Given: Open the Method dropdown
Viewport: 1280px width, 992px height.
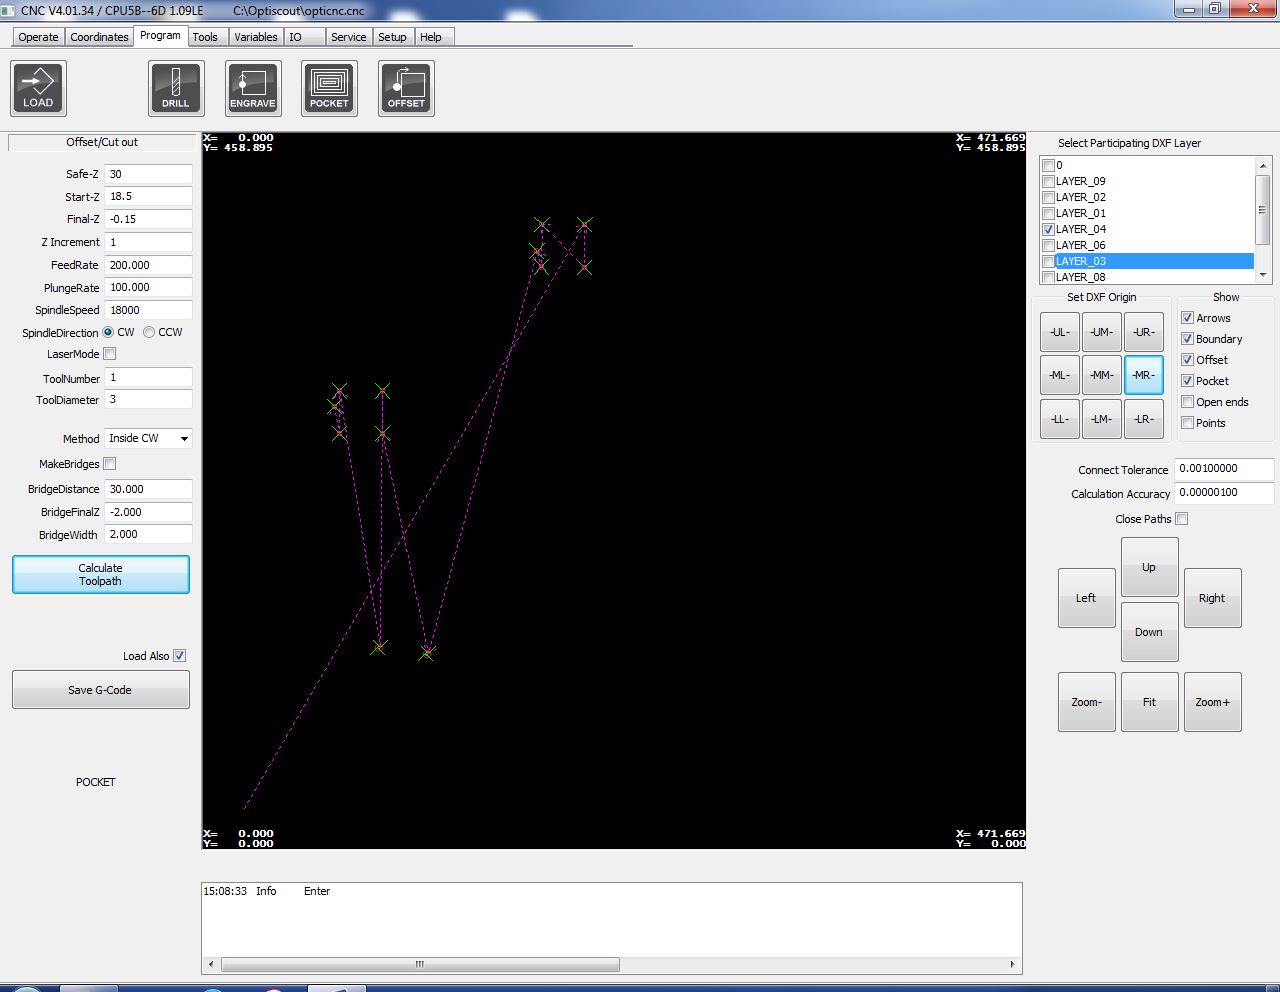Looking at the screenshot, I should tap(149, 438).
